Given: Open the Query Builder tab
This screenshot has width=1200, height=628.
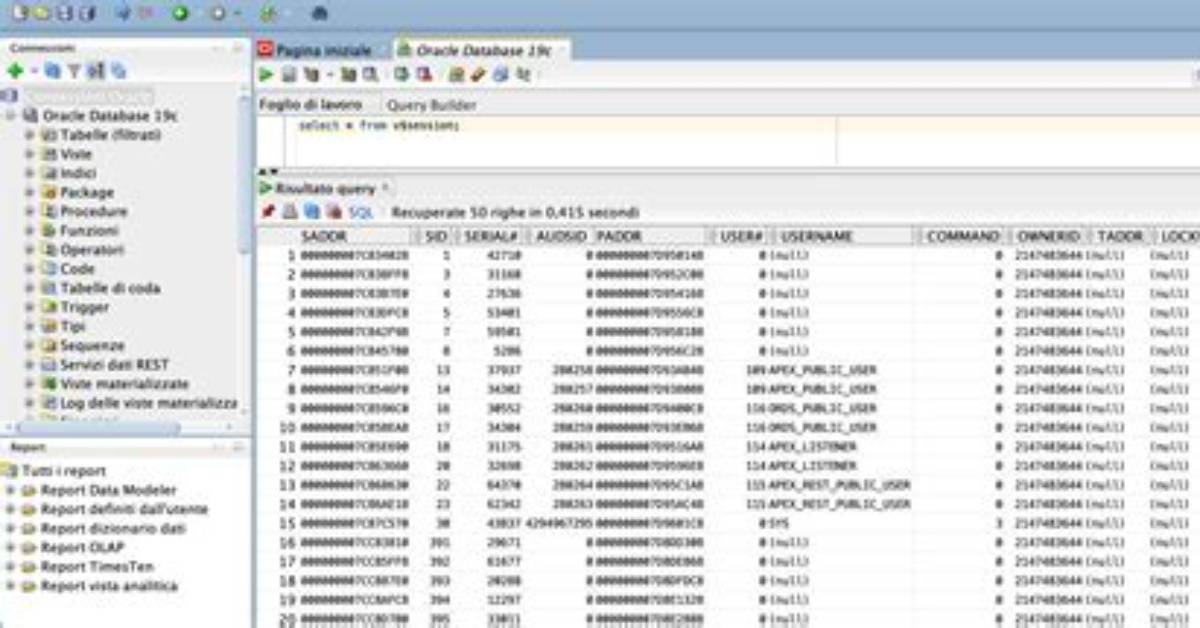Looking at the screenshot, I should 431,105.
